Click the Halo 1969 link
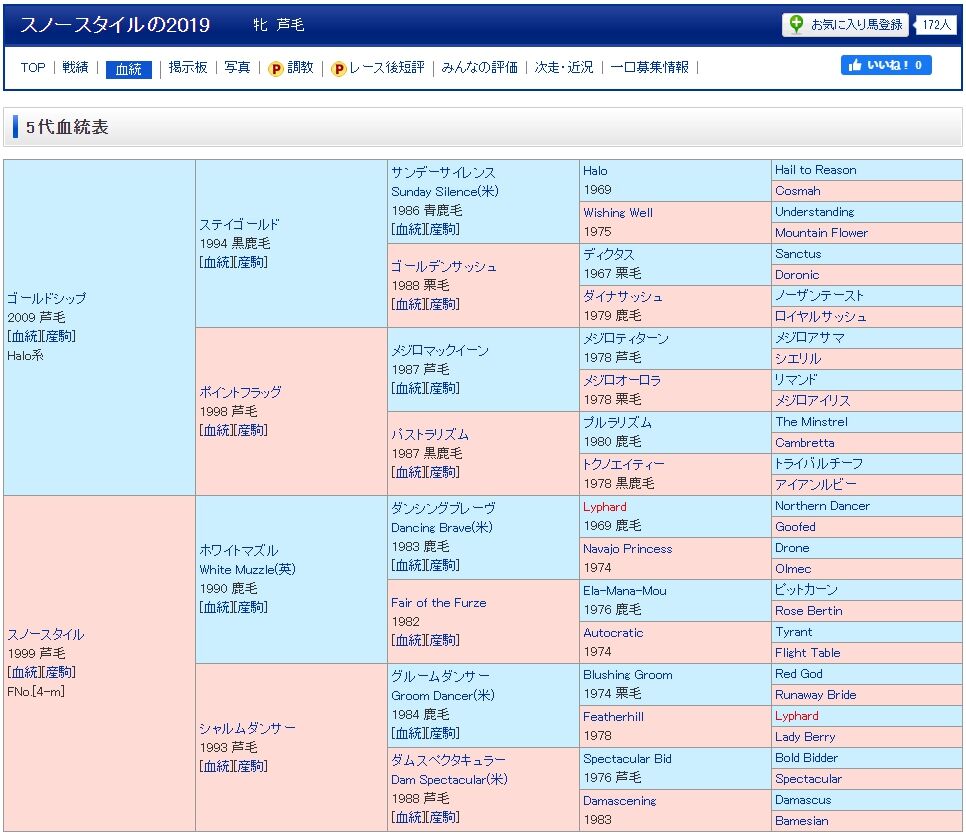 [595, 171]
